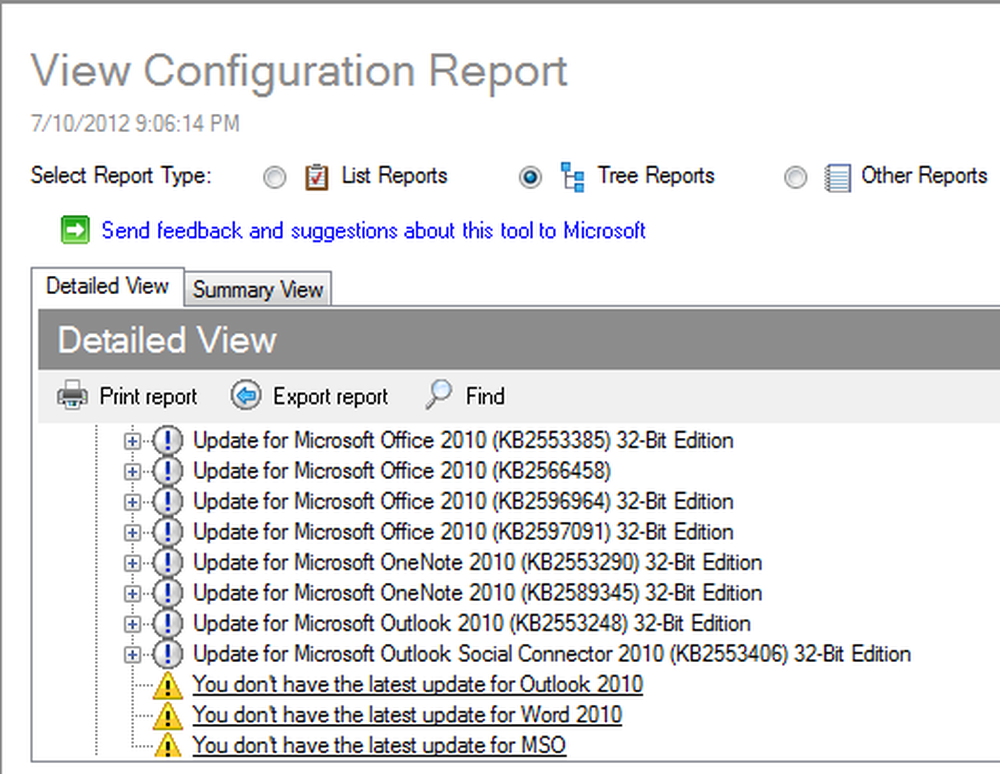Click info icon beside Outlook KB2553248
The width and height of the screenshot is (1000, 774).
[x=168, y=624]
